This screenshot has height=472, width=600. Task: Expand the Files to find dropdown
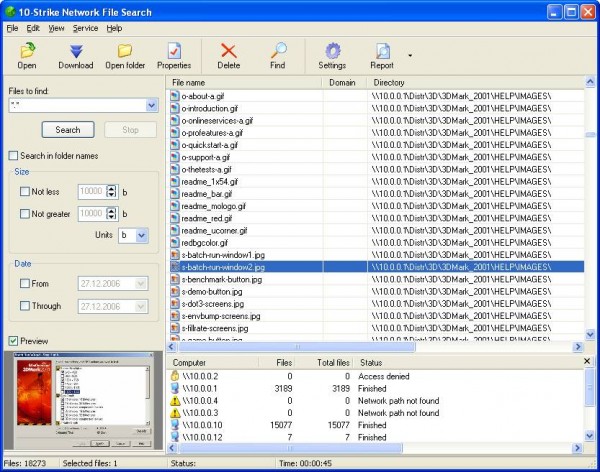pos(151,105)
